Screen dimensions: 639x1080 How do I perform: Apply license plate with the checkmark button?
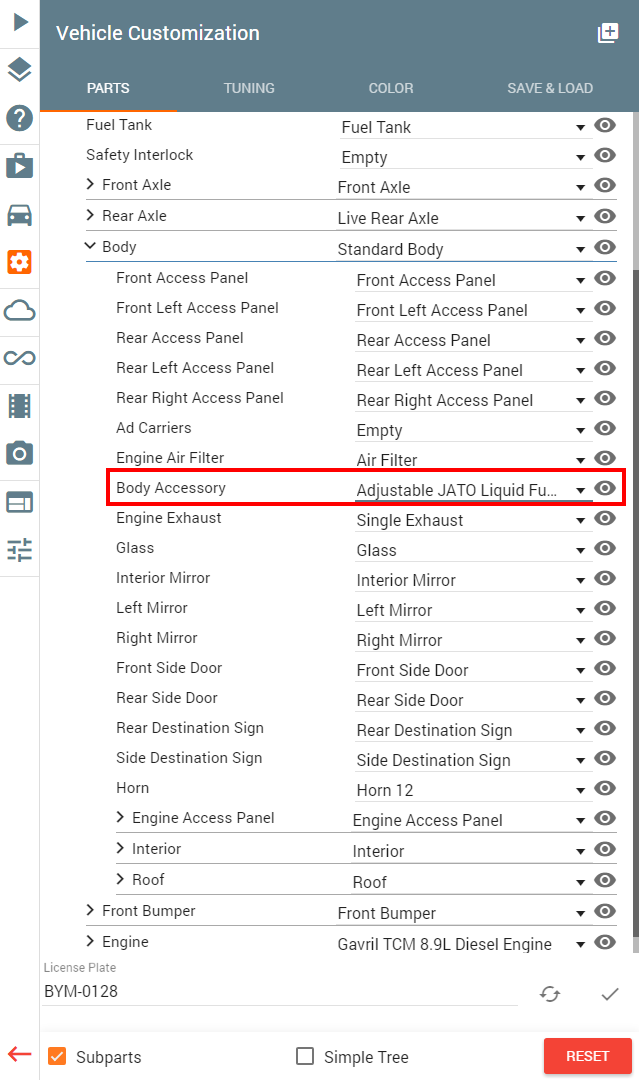609,993
